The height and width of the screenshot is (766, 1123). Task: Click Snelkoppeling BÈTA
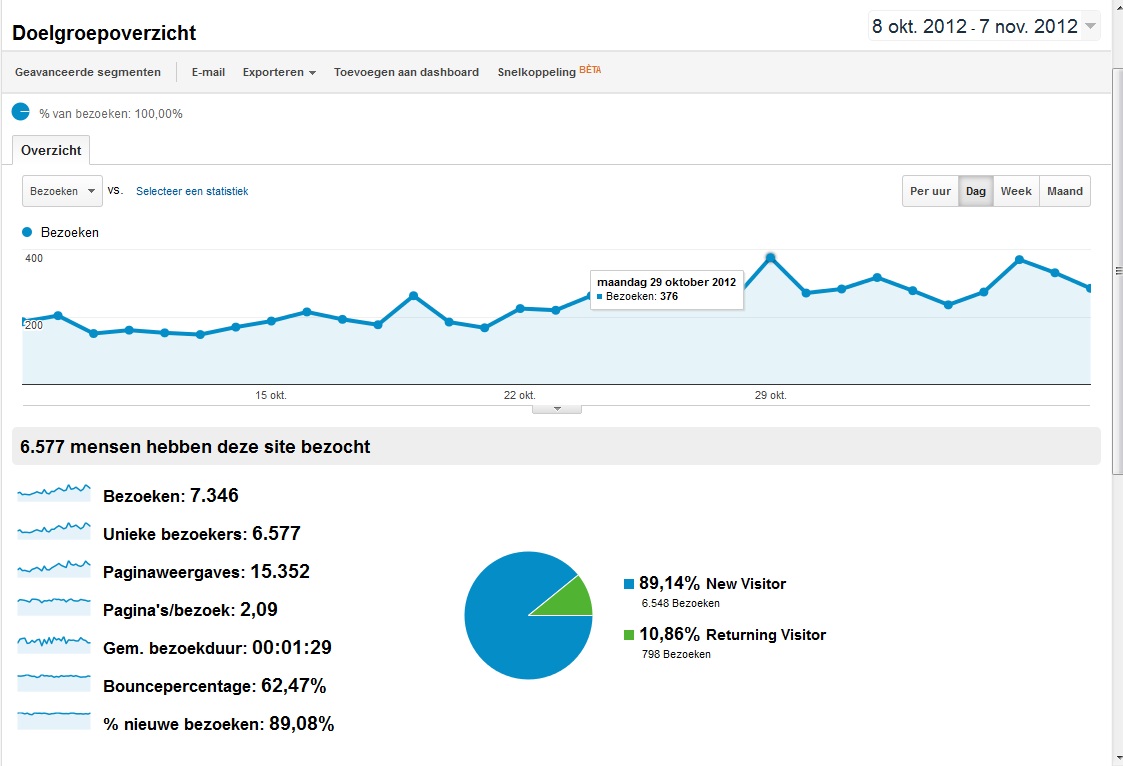pyautogui.click(x=549, y=72)
